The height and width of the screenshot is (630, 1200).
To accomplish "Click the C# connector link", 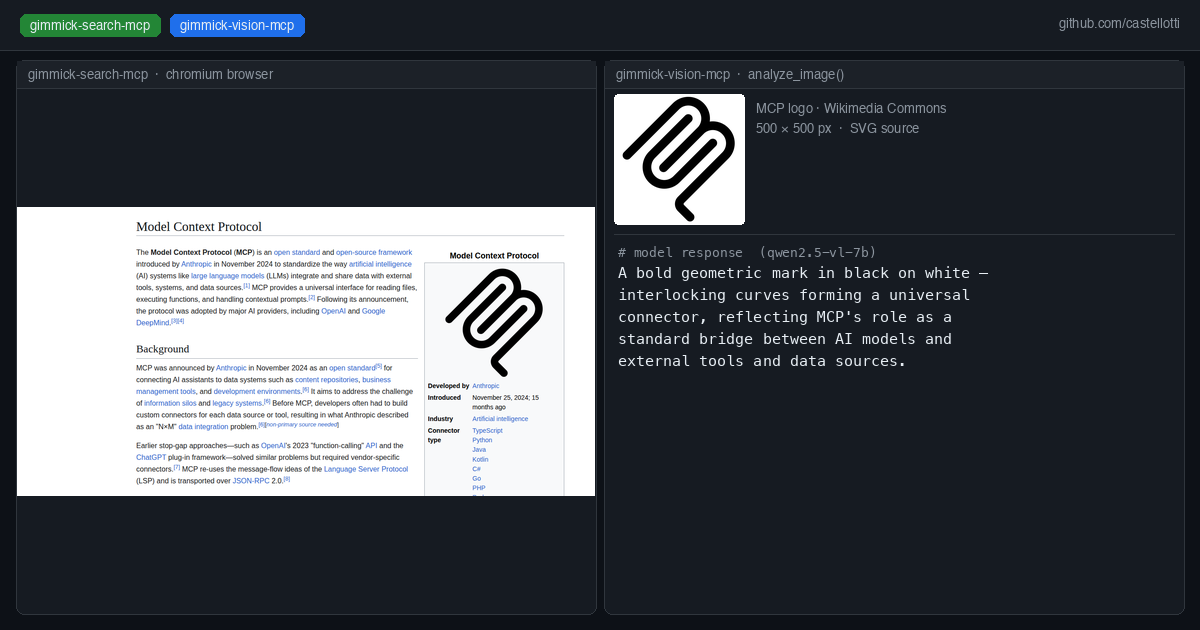I will click(x=477, y=469).
